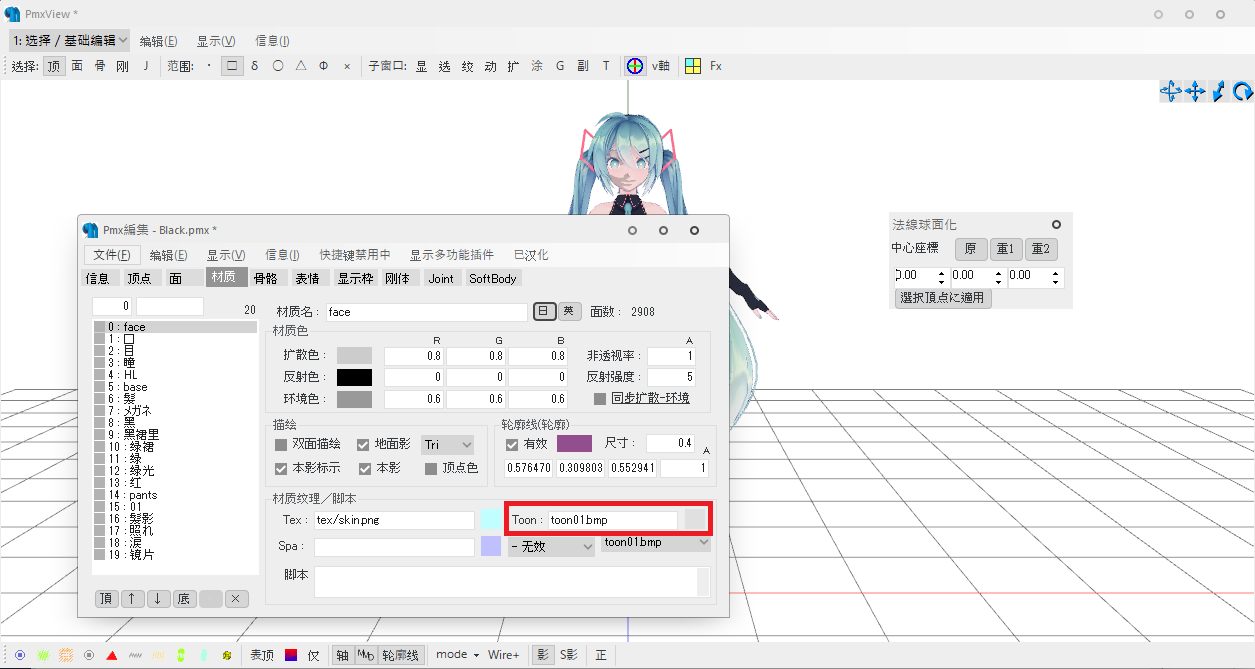Choose the lasso δ range selection shape
Viewport: 1255px width, 669px height.
[255, 66]
